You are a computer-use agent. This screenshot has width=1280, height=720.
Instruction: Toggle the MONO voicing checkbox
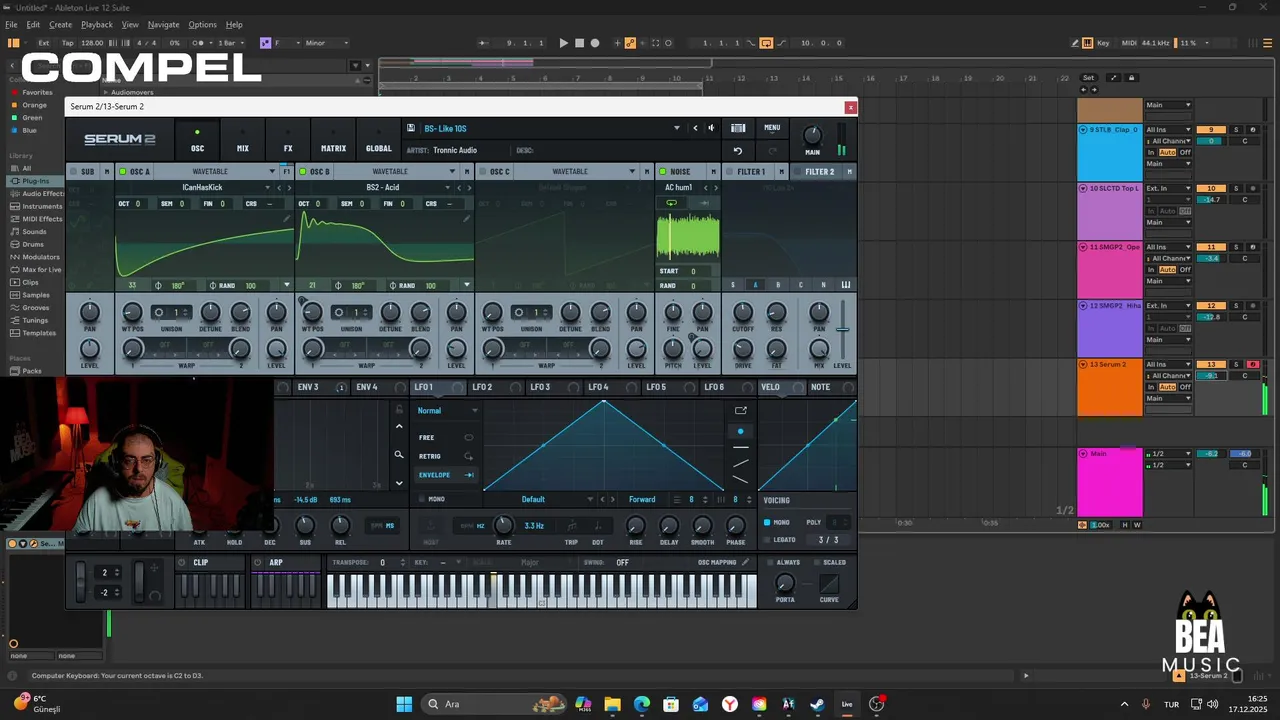click(x=767, y=522)
